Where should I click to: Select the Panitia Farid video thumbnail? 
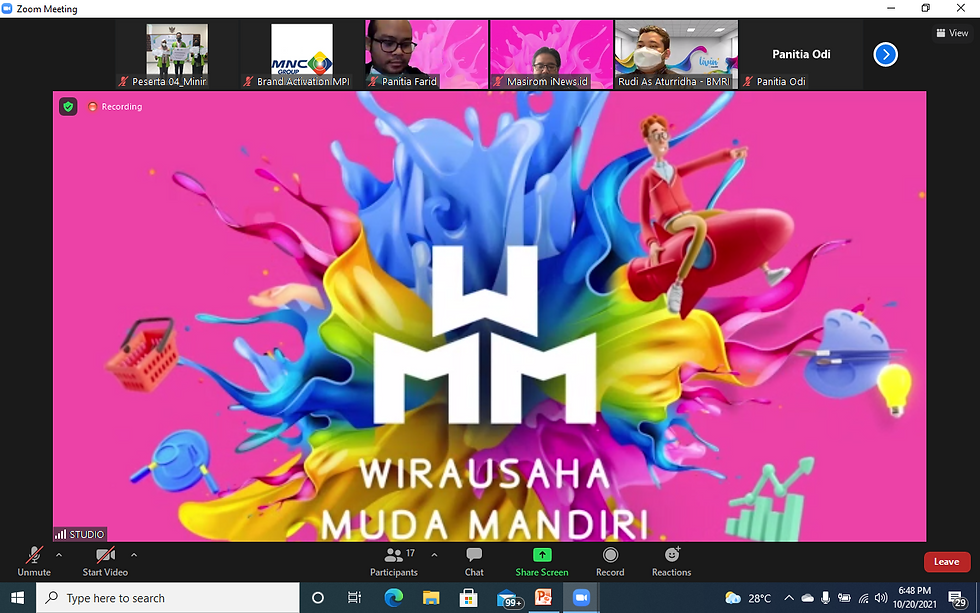[427, 54]
